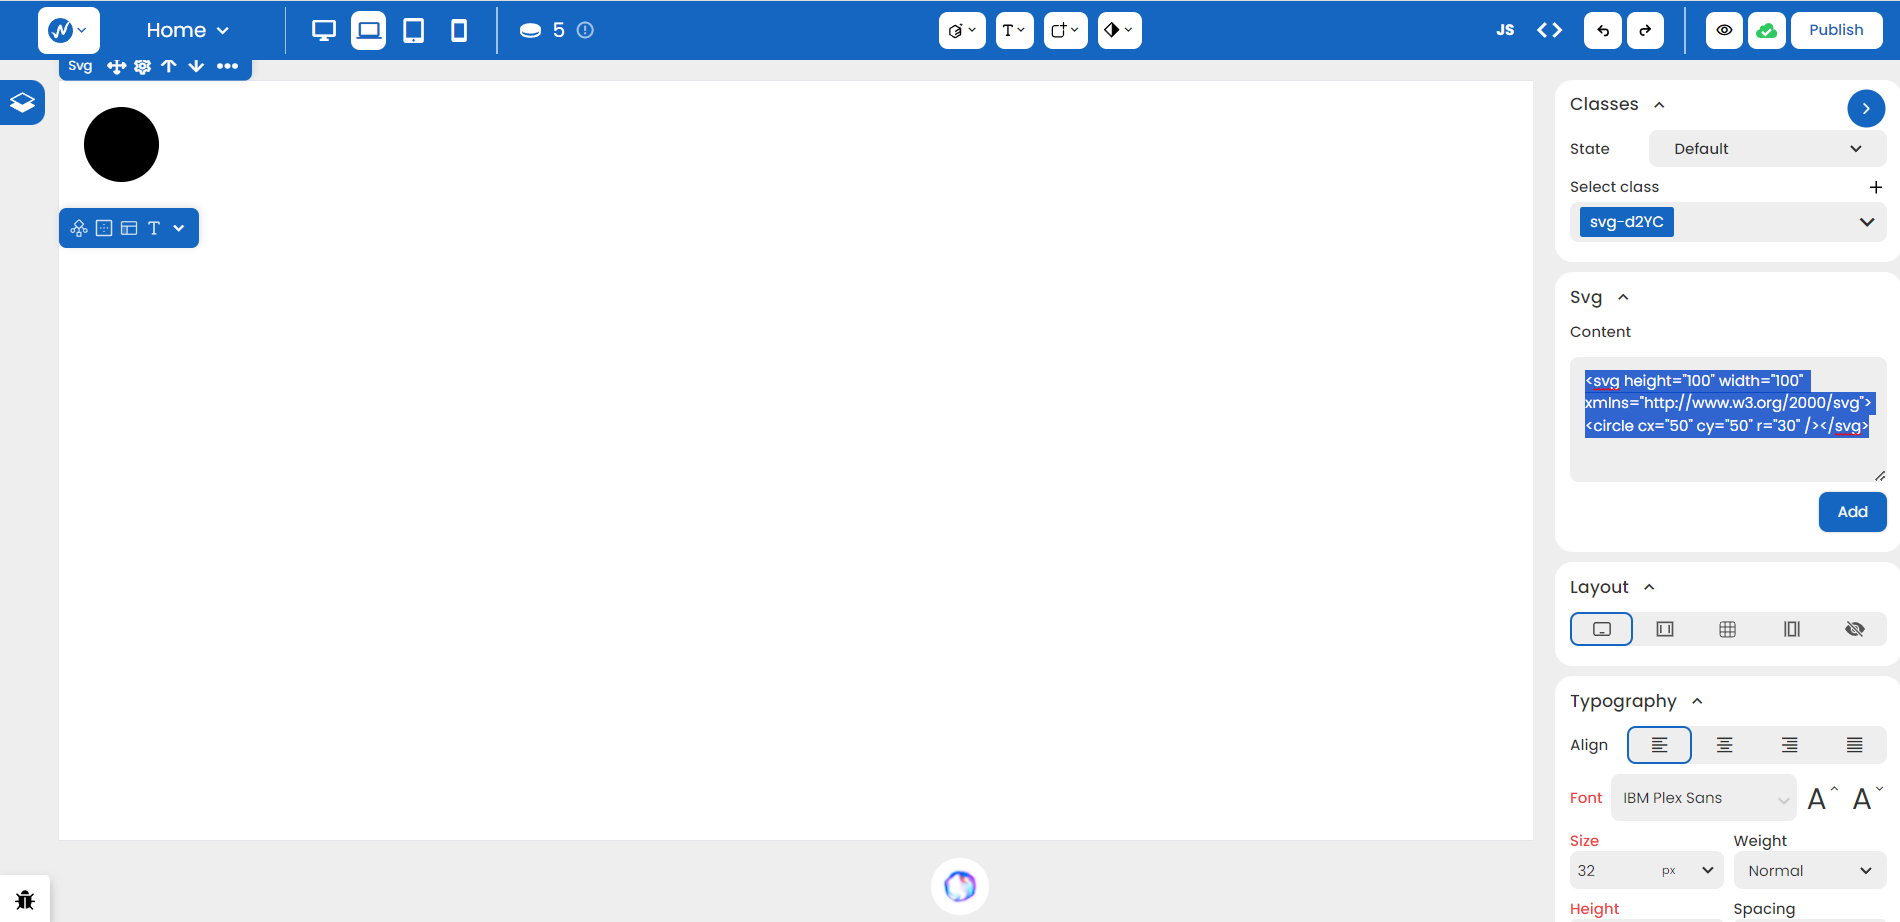The image size is (1900, 922).
Task: Click the move handle on Svg toolbar
Action: [117, 67]
